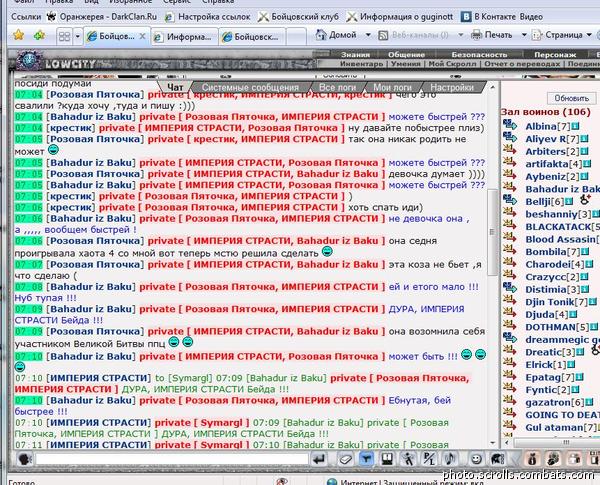Click the private message icon next to Bellji

click(x=509, y=200)
